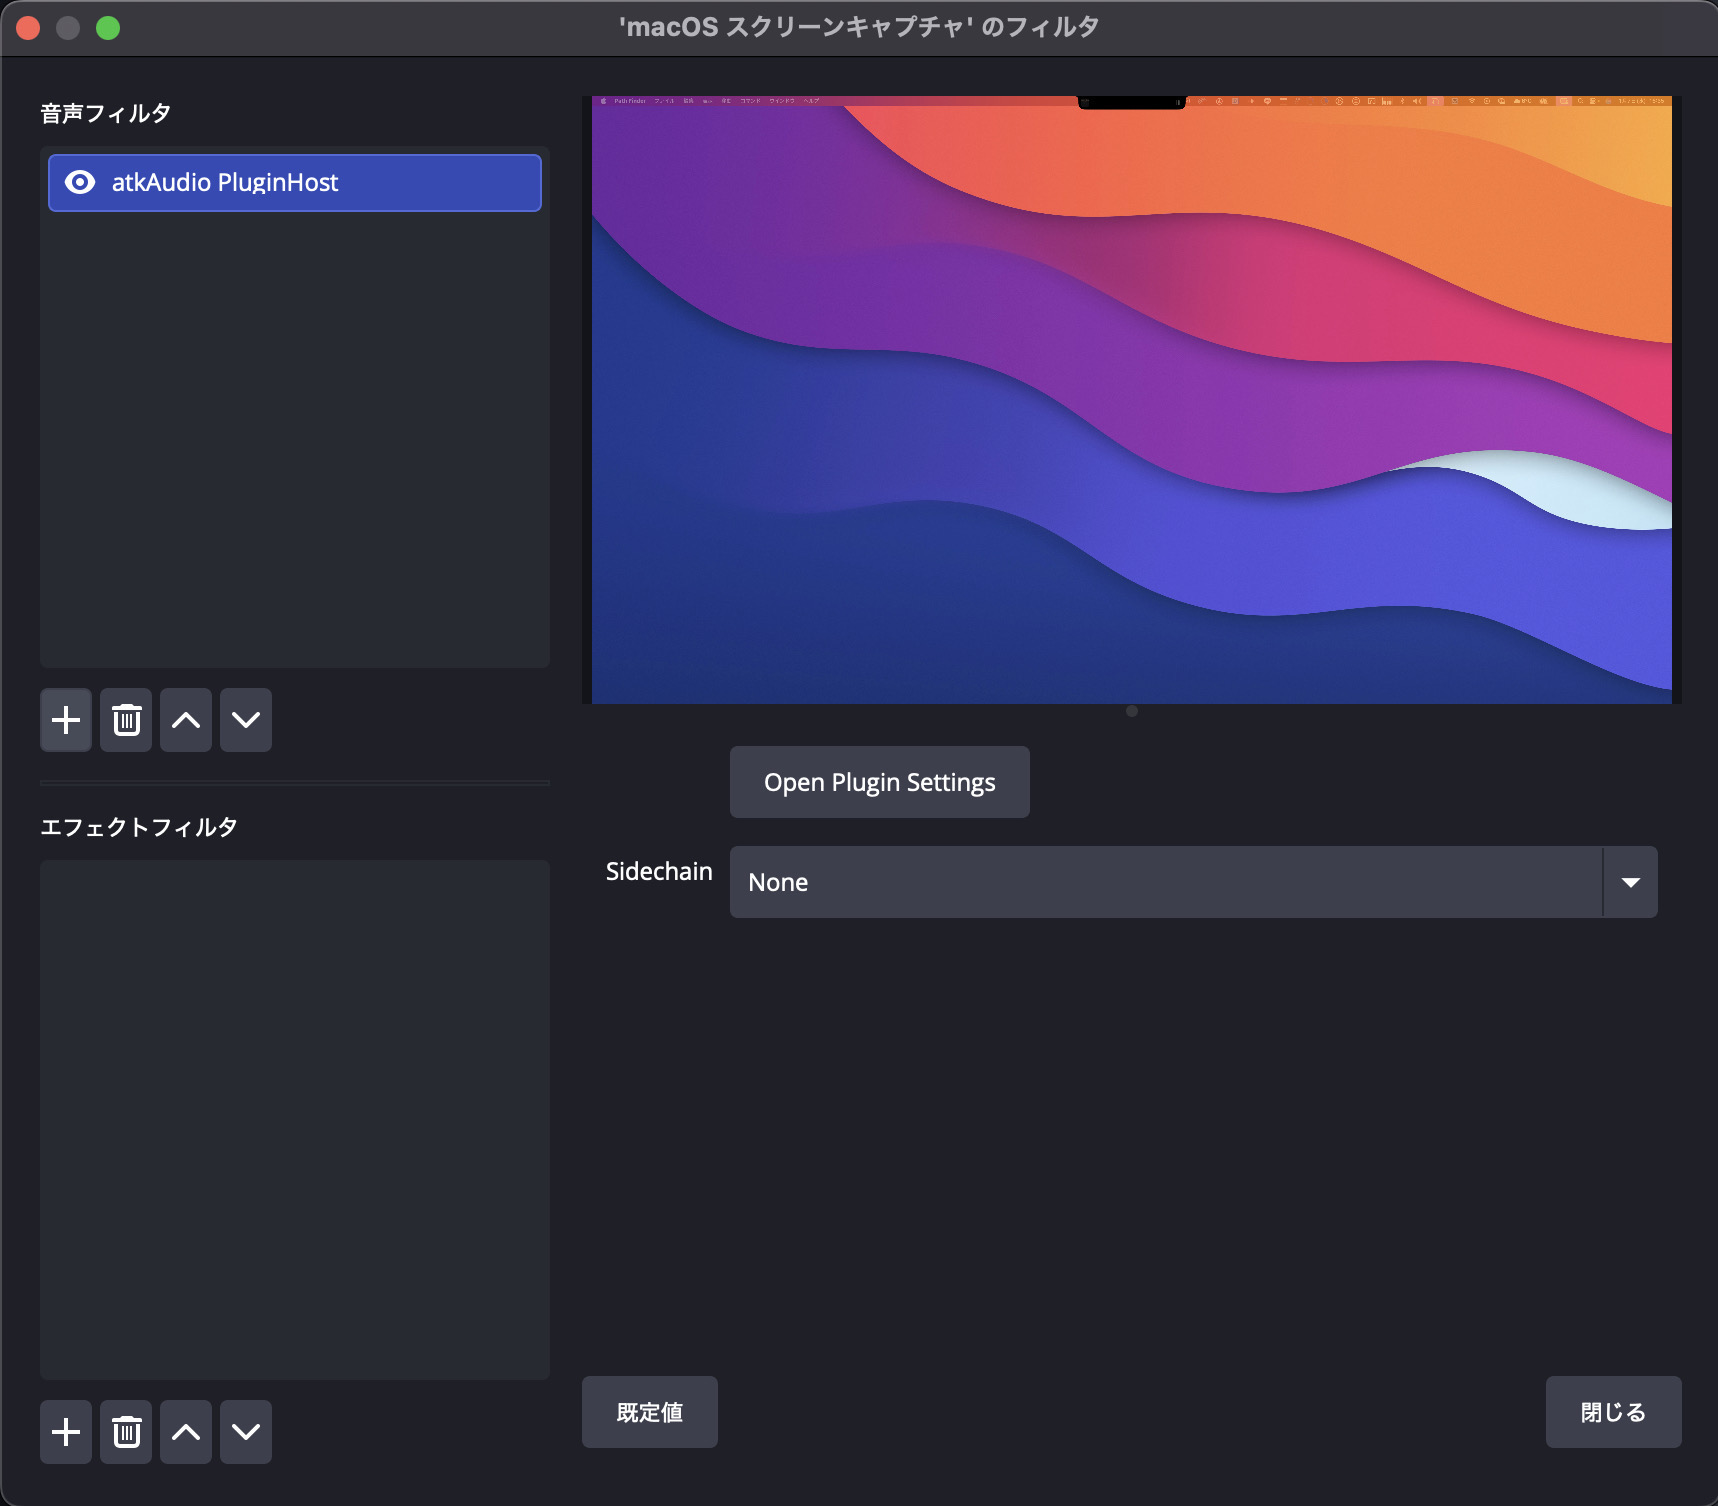Click empty area in エフェクトフィルタ list

coord(295,1120)
